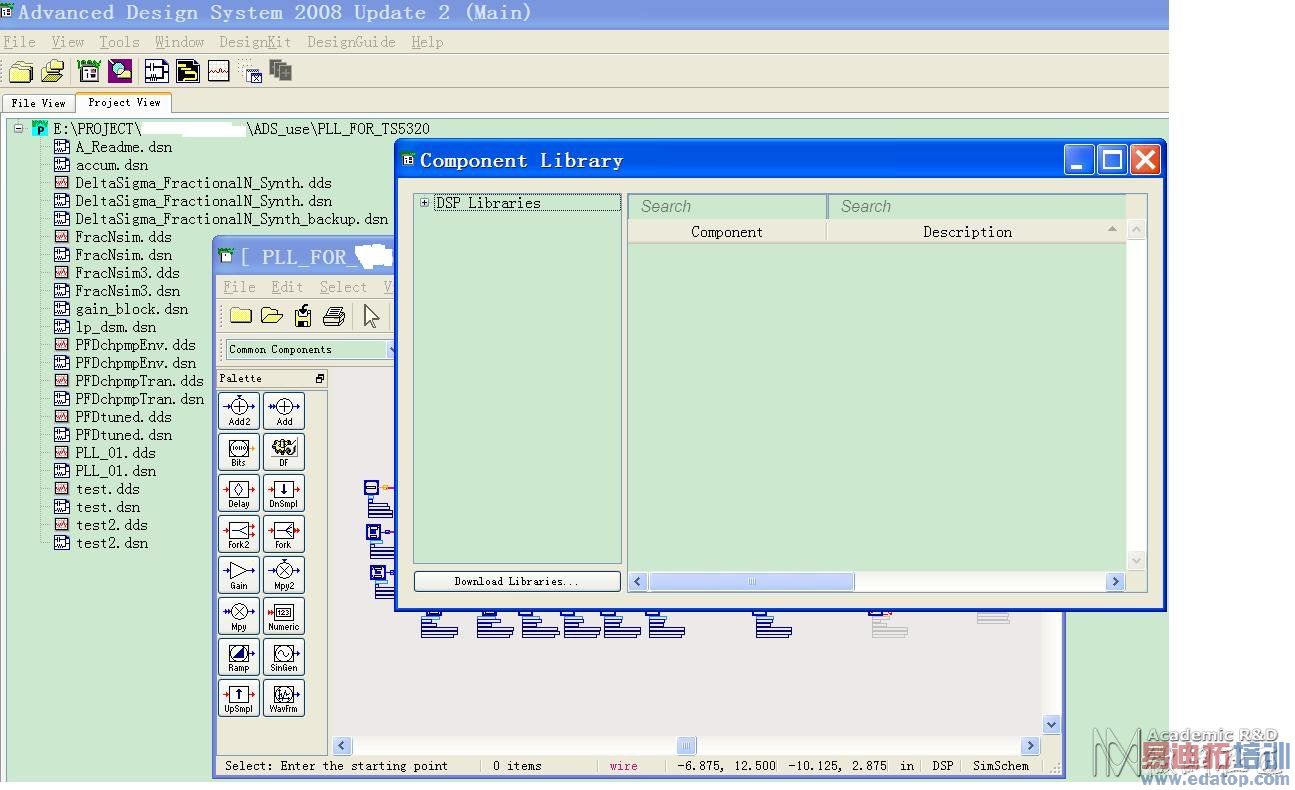Select the DF controller palette button
Screen dimensions: 1295x790
[x=284, y=452]
